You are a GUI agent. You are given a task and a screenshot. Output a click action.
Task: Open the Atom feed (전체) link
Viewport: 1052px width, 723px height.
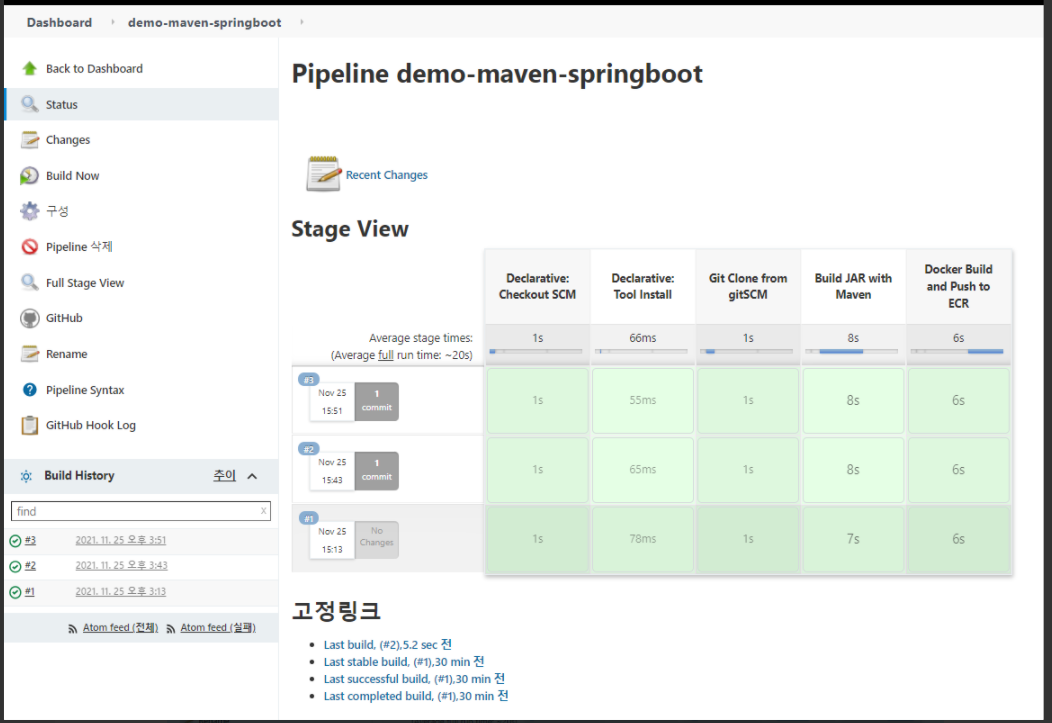coord(121,628)
